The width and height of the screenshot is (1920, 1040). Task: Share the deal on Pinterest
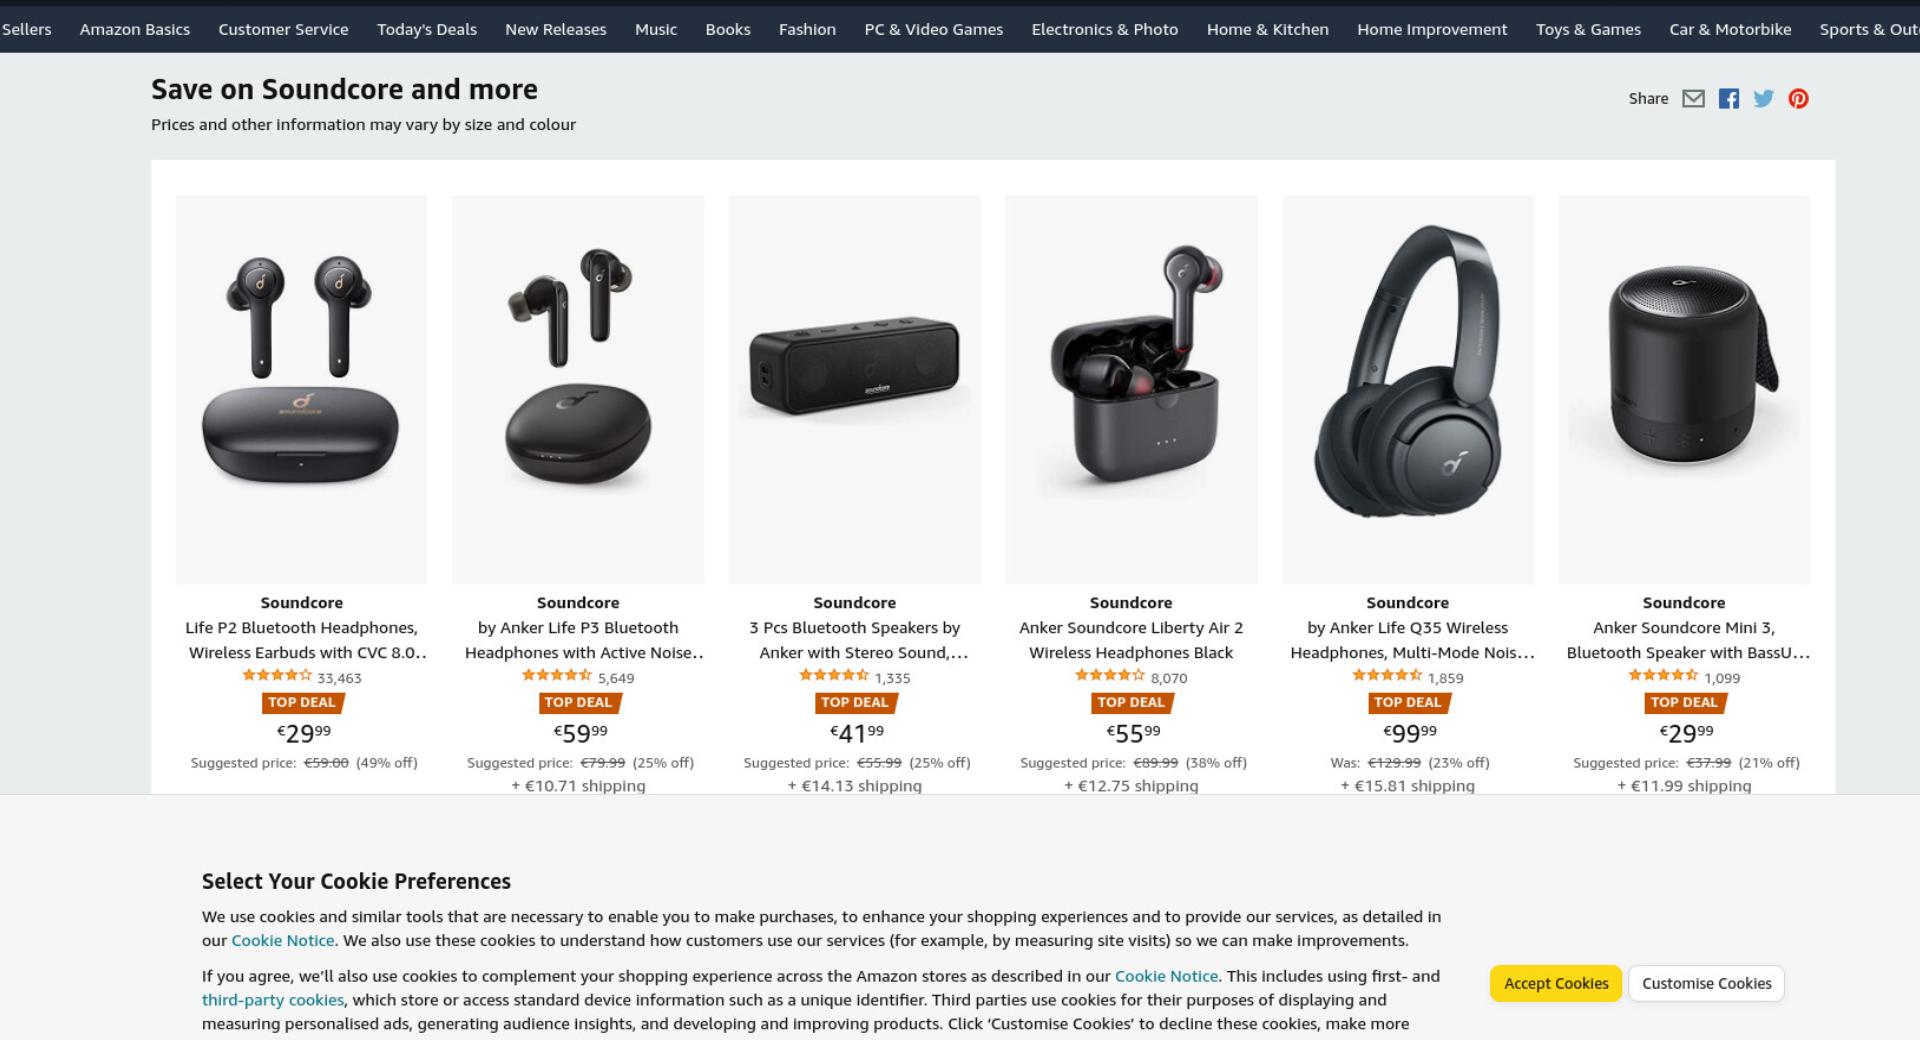tap(1798, 98)
